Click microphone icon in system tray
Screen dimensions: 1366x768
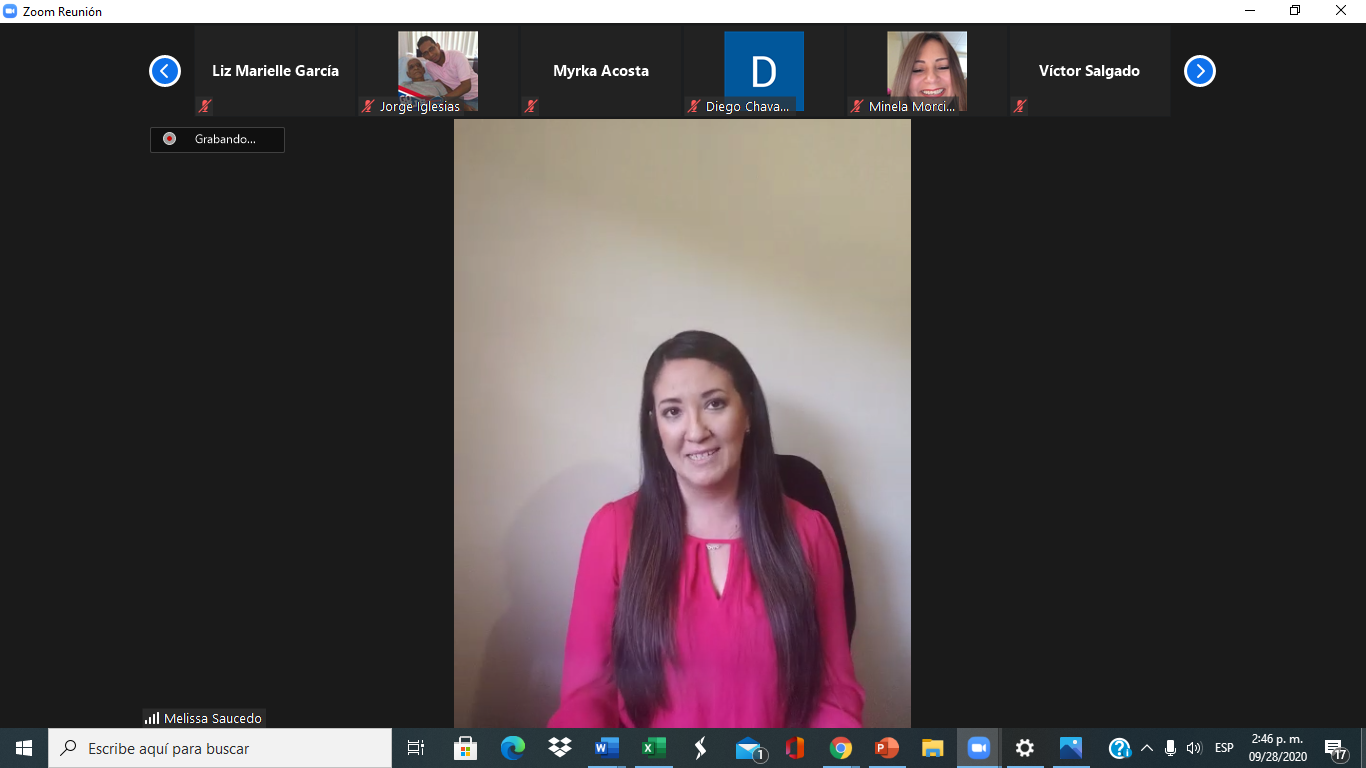point(1170,748)
